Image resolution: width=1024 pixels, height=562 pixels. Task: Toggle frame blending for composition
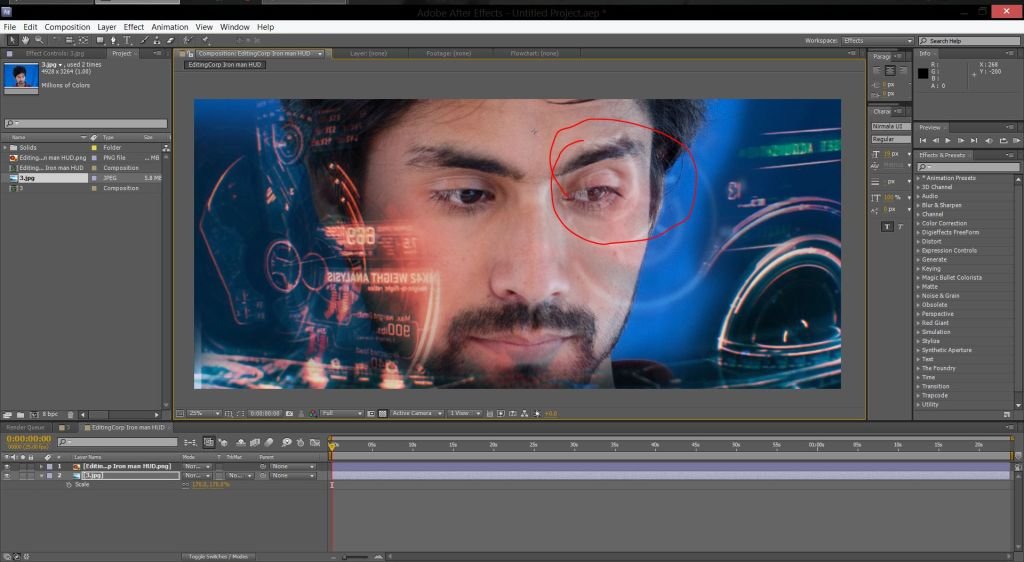255,443
